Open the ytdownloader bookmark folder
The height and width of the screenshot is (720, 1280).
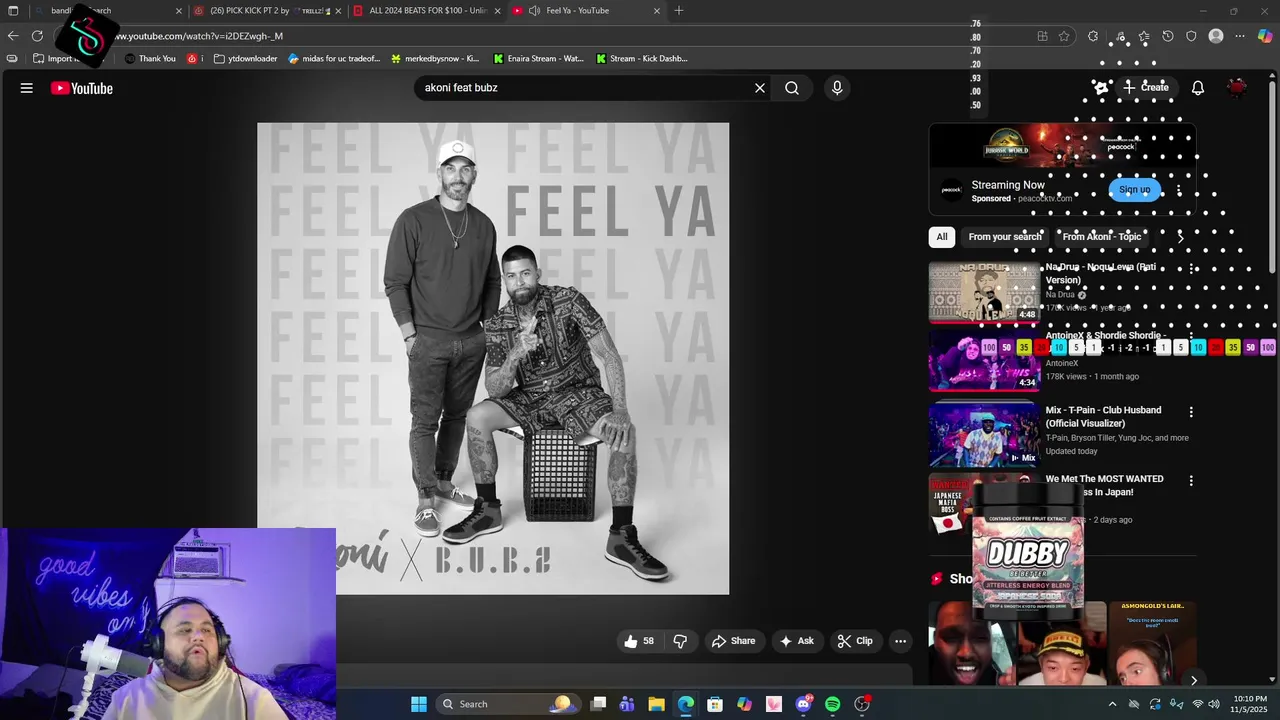tap(246, 59)
